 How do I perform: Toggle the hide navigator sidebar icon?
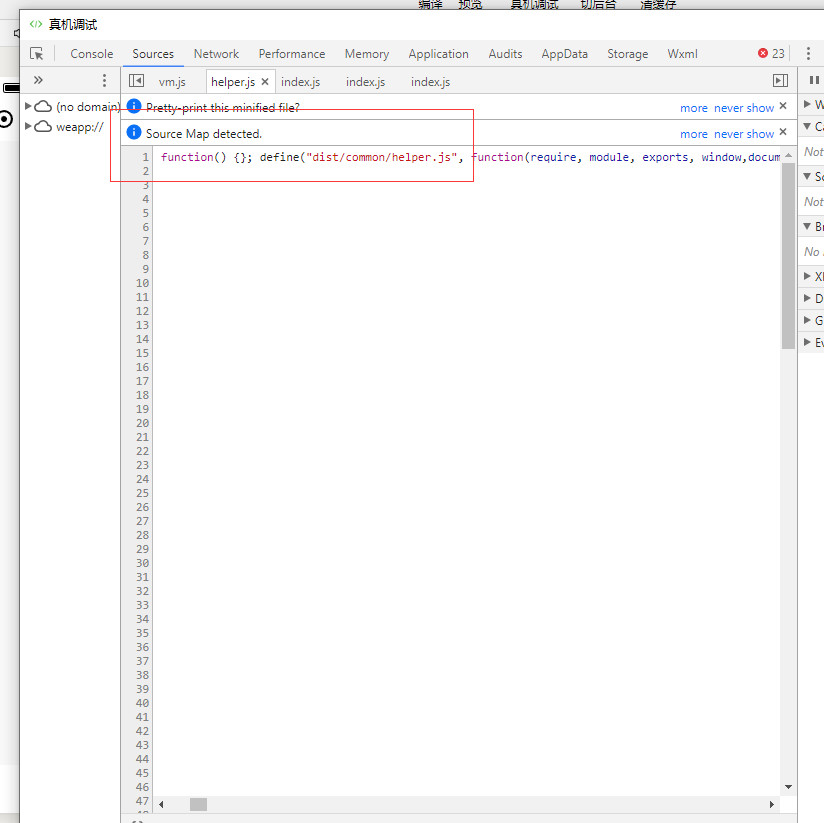pyautogui.click(x=136, y=80)
